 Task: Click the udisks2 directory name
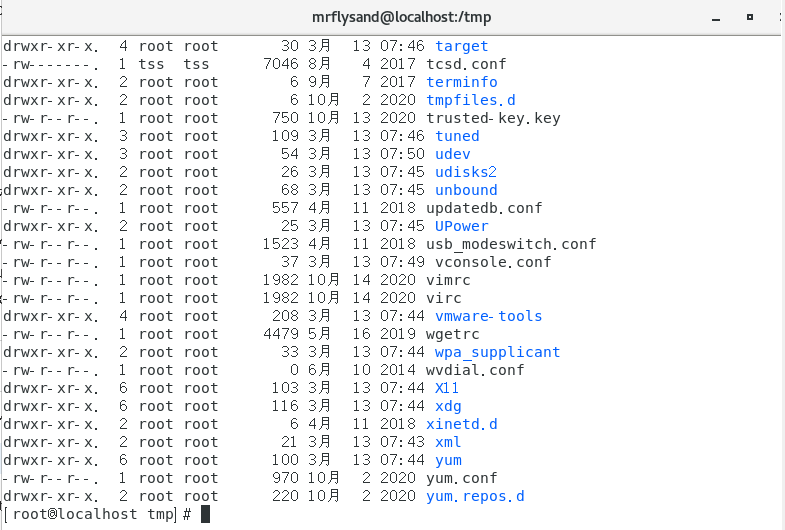(466, 172)
